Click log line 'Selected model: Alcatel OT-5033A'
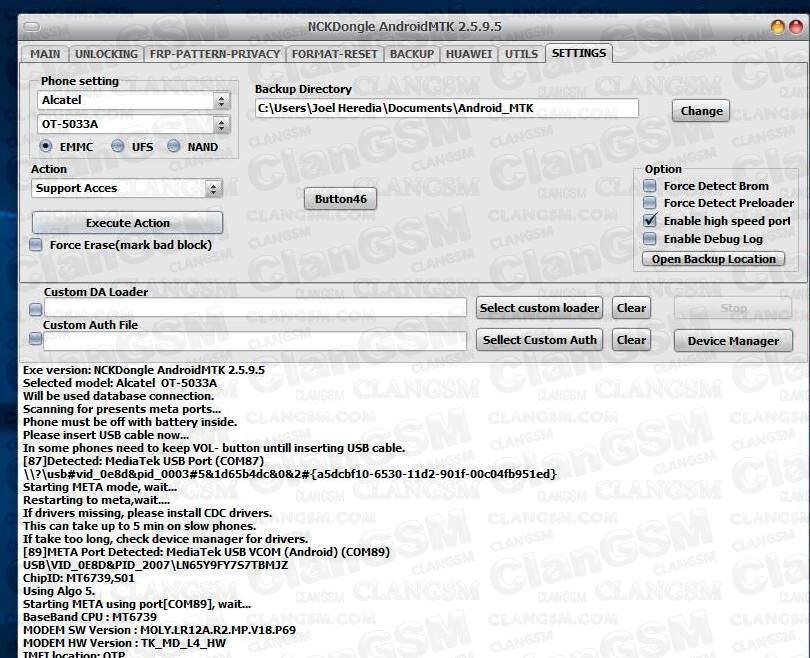Viewport: 810px width, 658px height. click(x=120, y=383)
